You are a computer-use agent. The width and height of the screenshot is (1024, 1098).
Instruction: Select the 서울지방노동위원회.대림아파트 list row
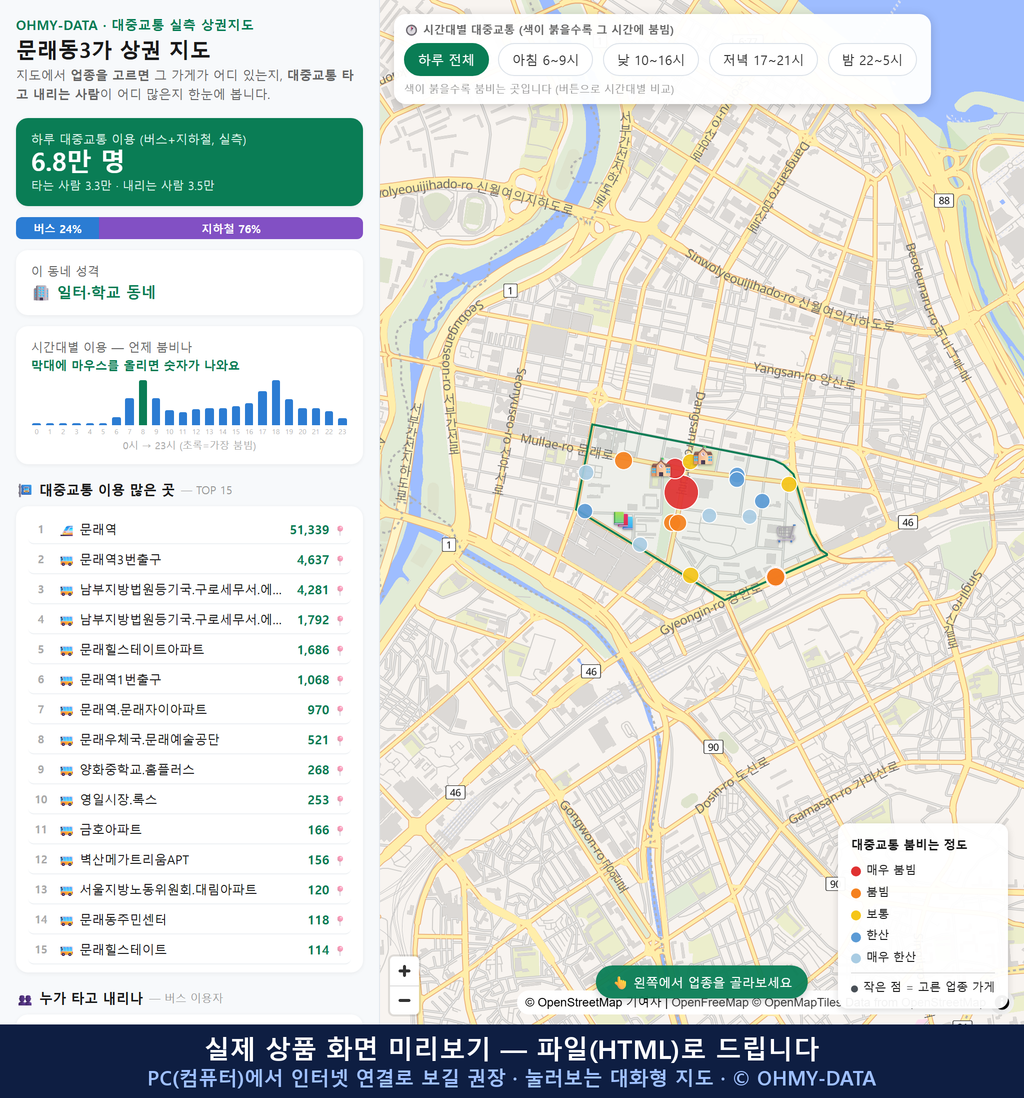tap(189, 890)
